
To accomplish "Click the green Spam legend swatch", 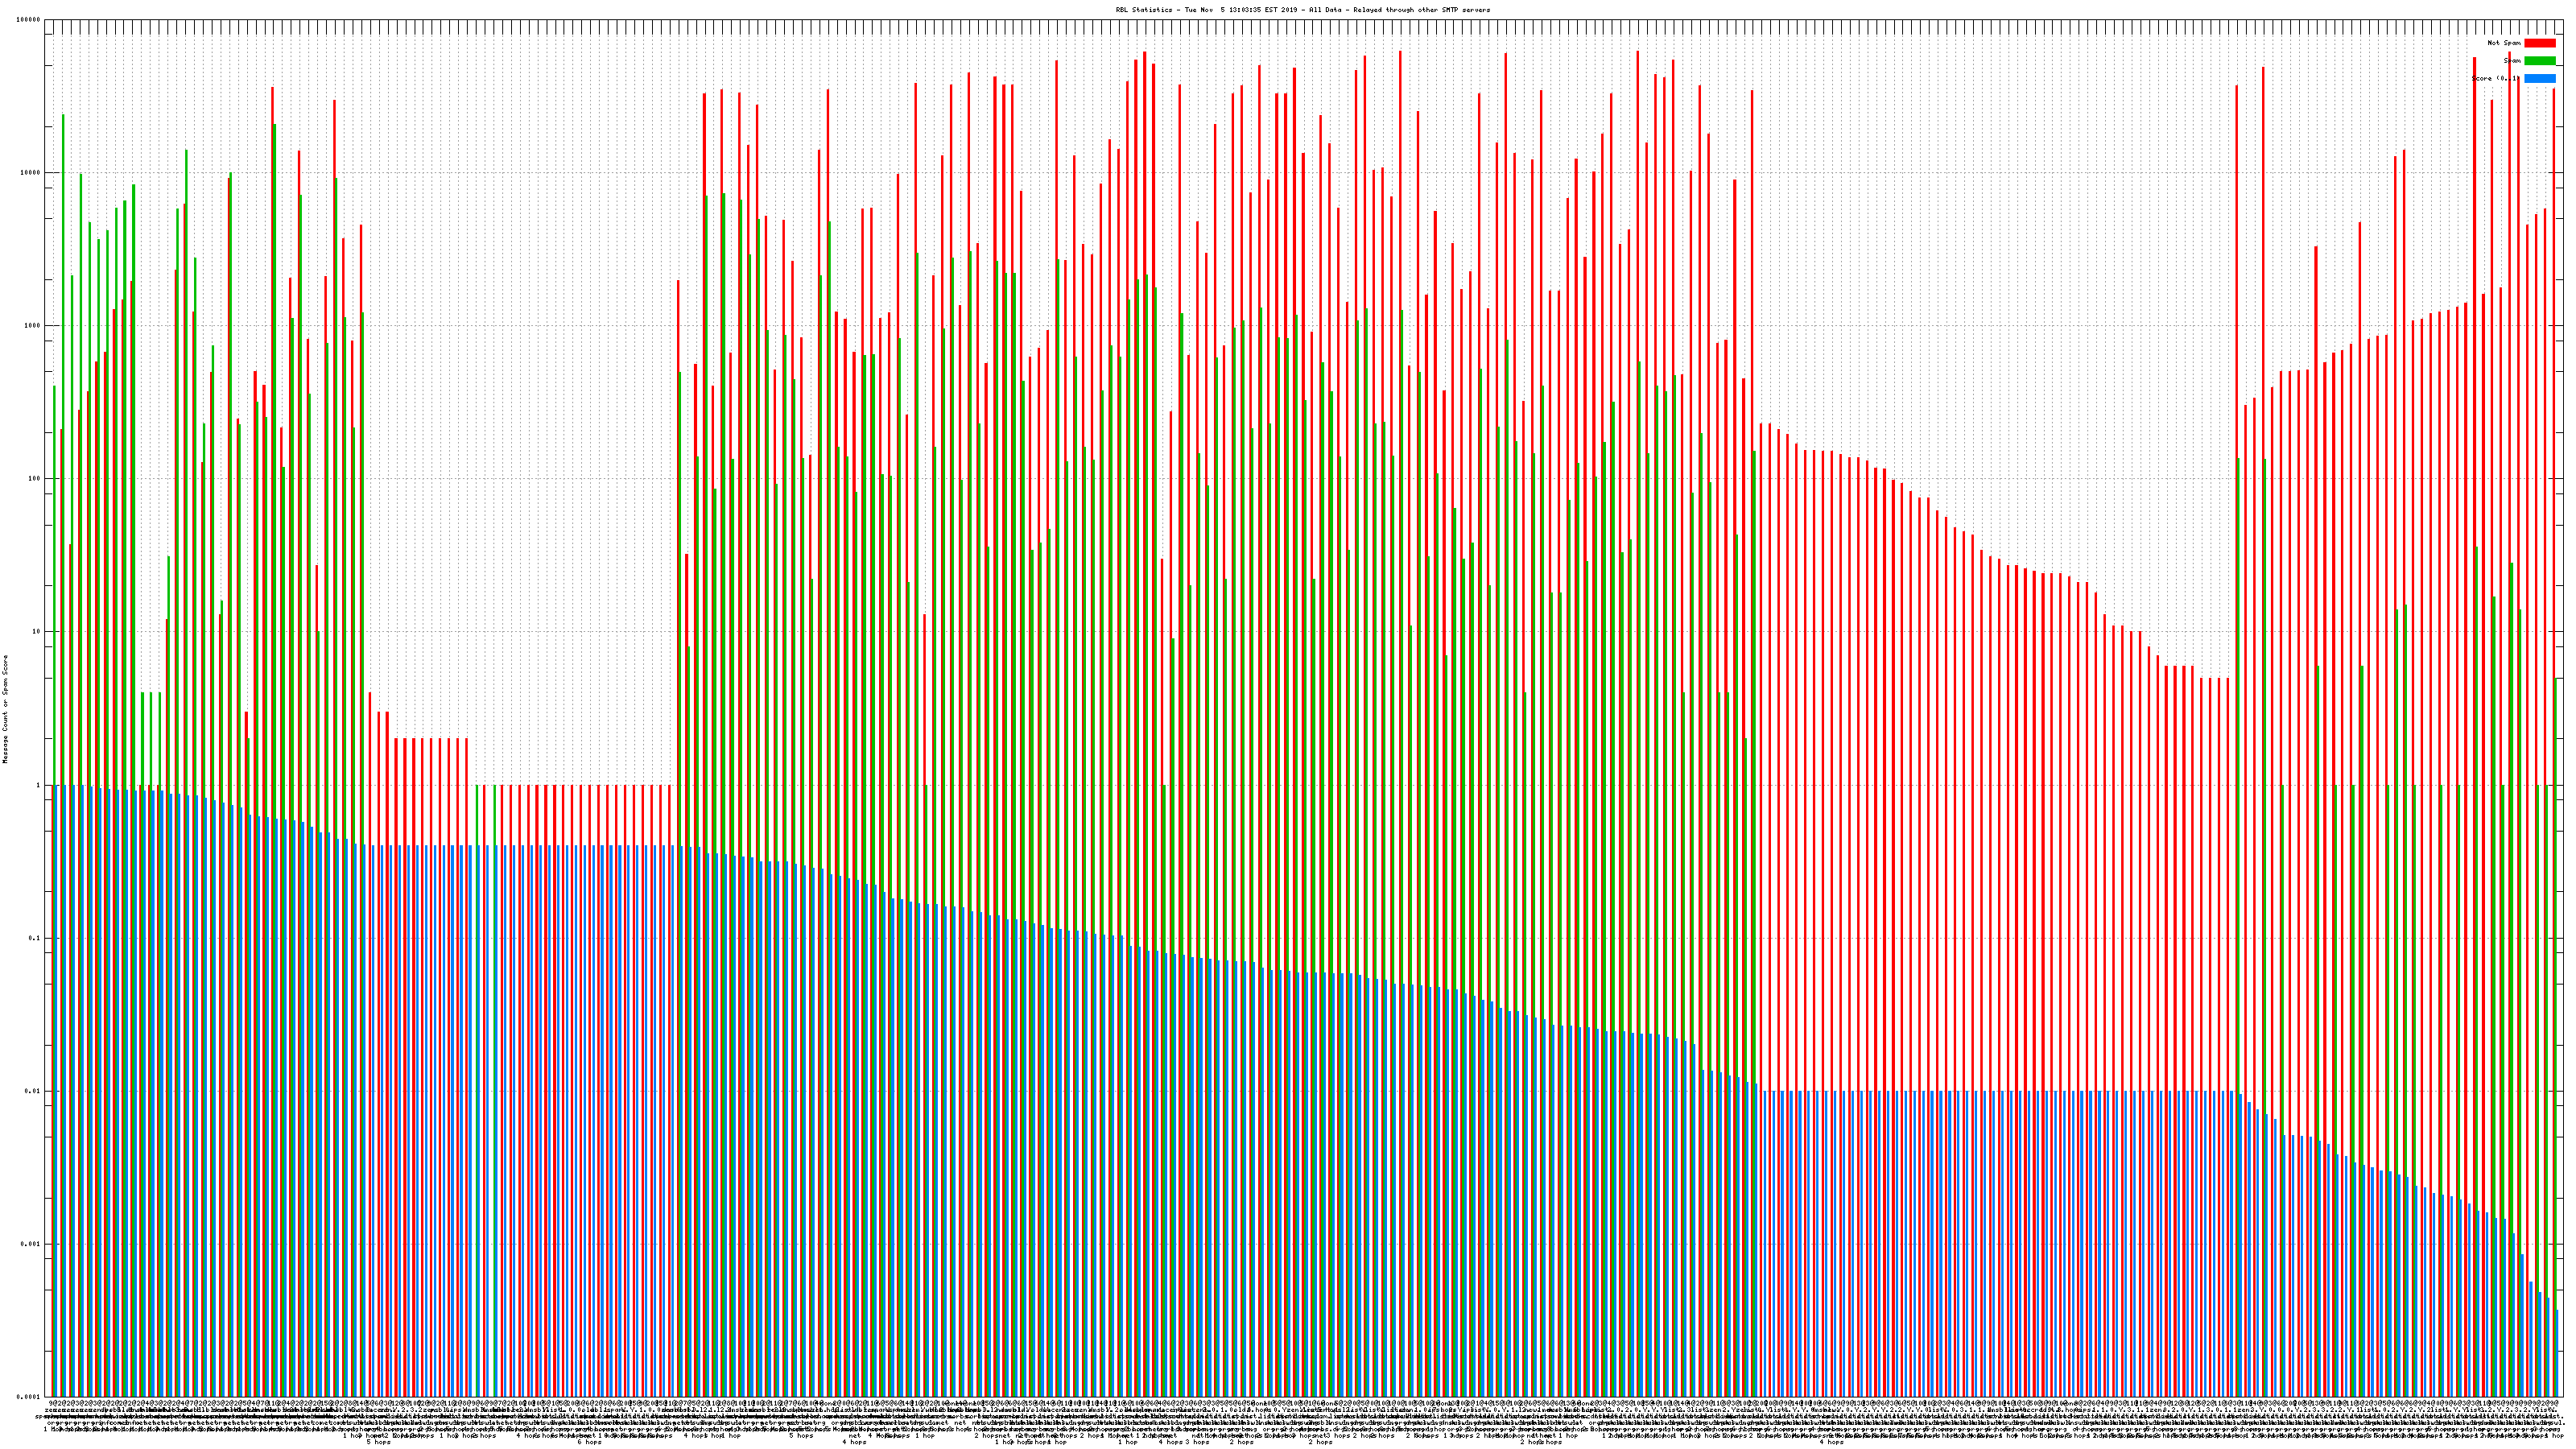I will [x=2539, y=61].
